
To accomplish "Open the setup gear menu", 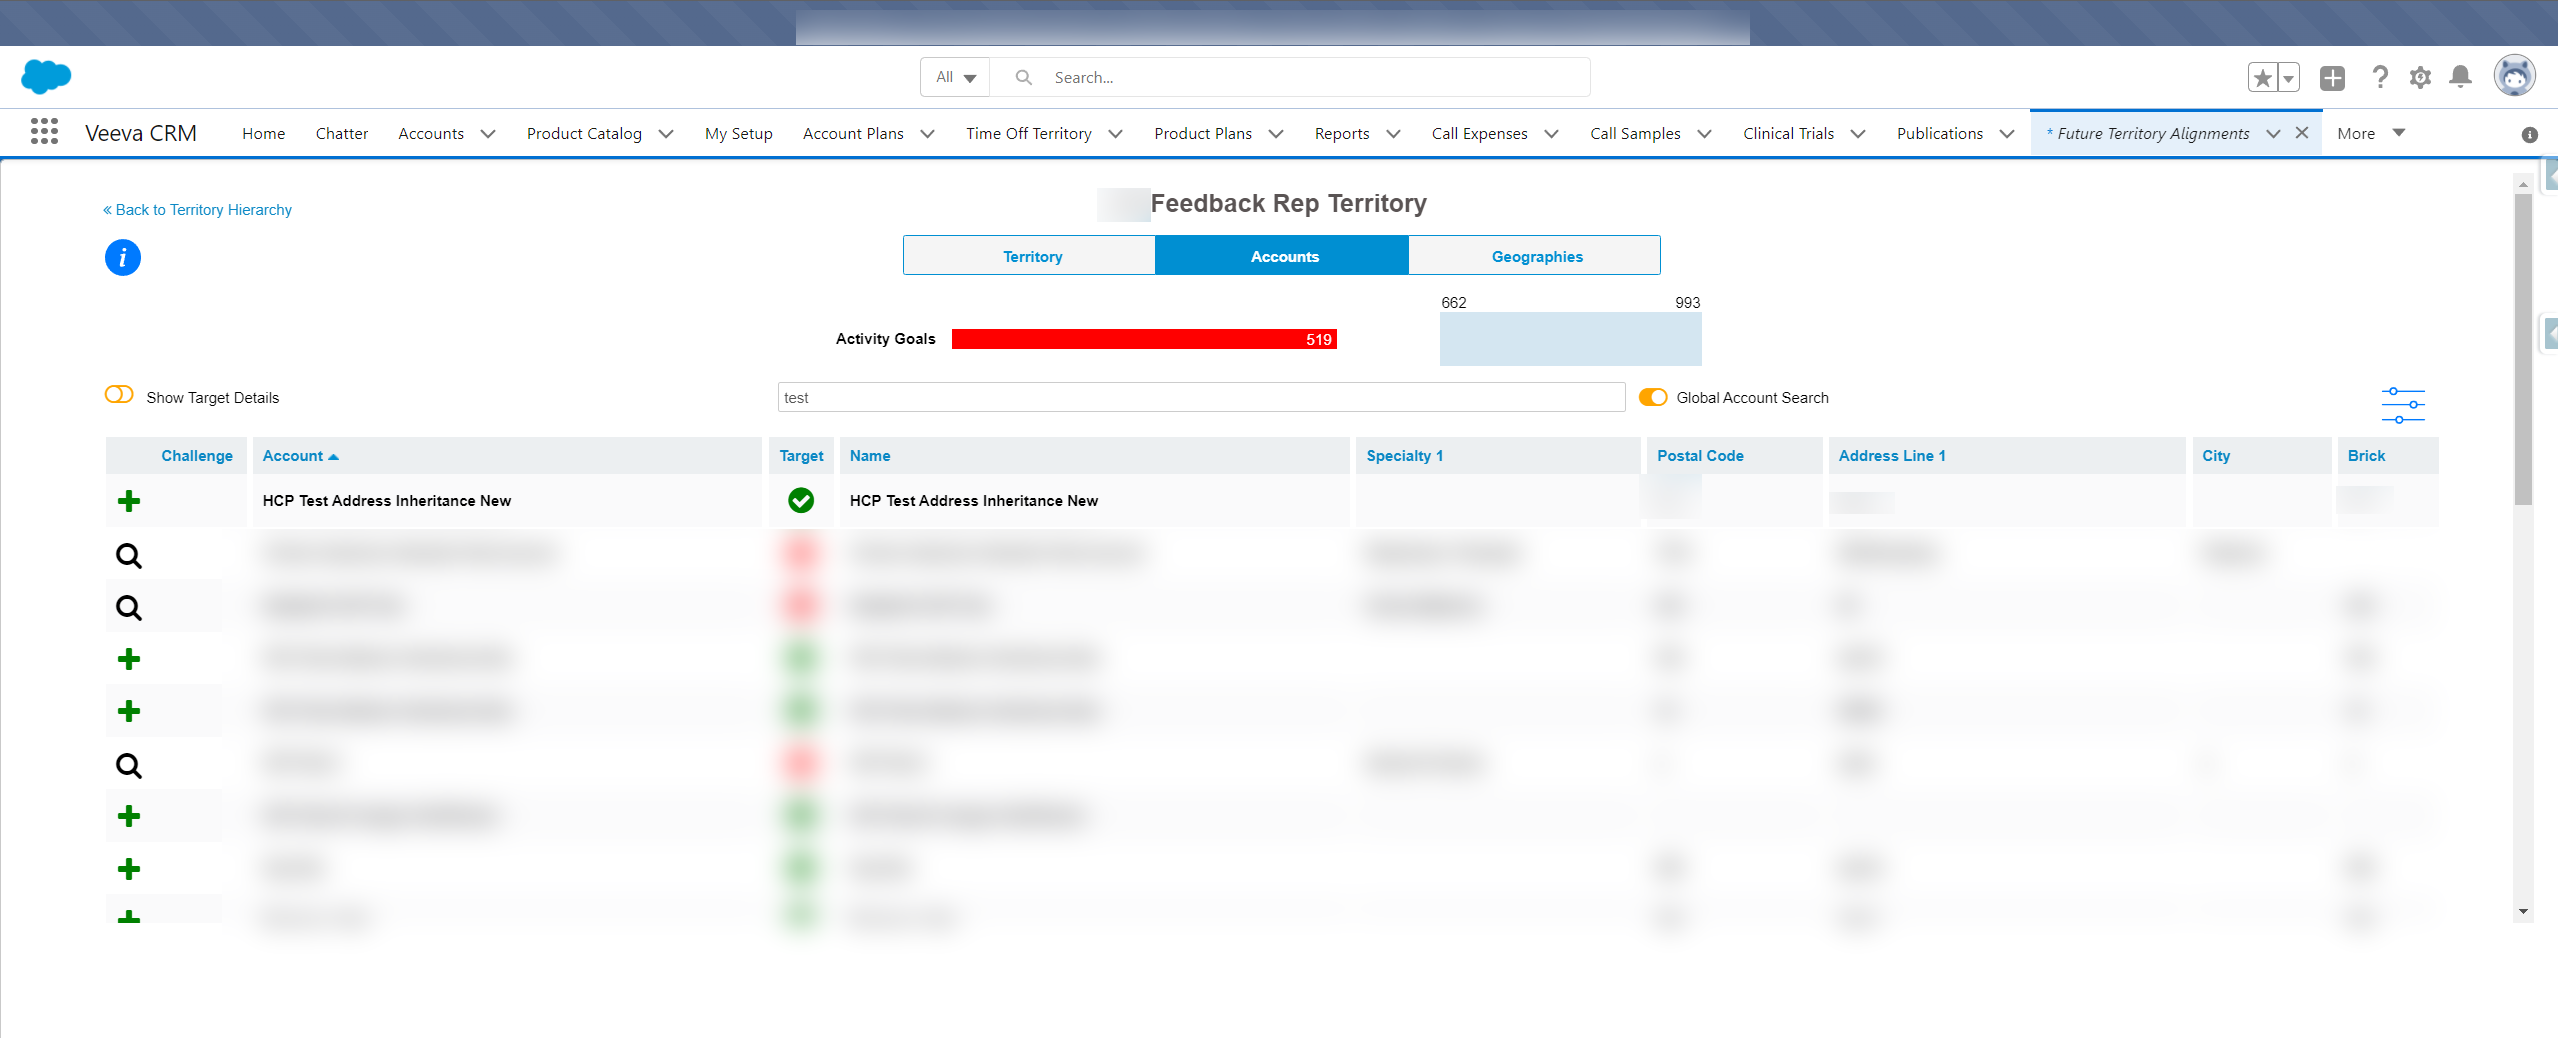I will [2420, 77].
